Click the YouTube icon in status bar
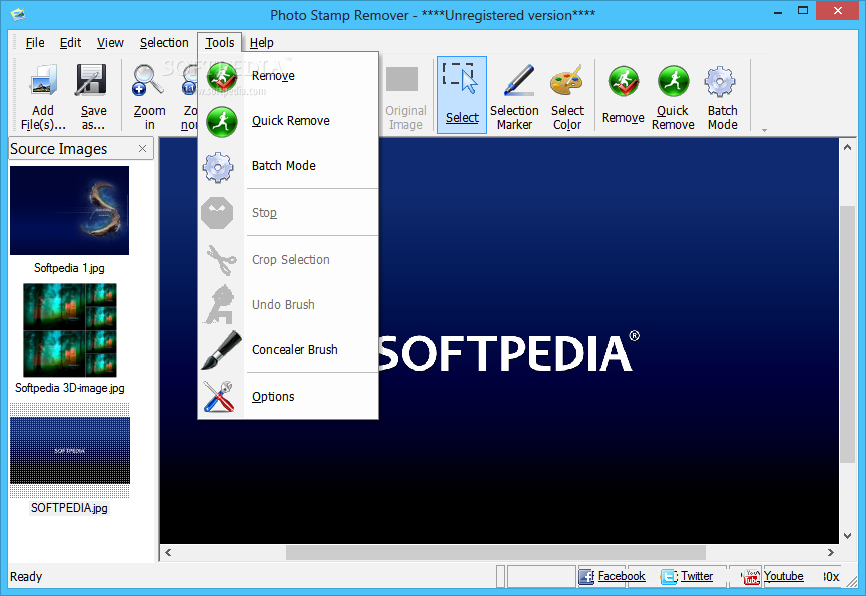 click(x=751, y=577)
